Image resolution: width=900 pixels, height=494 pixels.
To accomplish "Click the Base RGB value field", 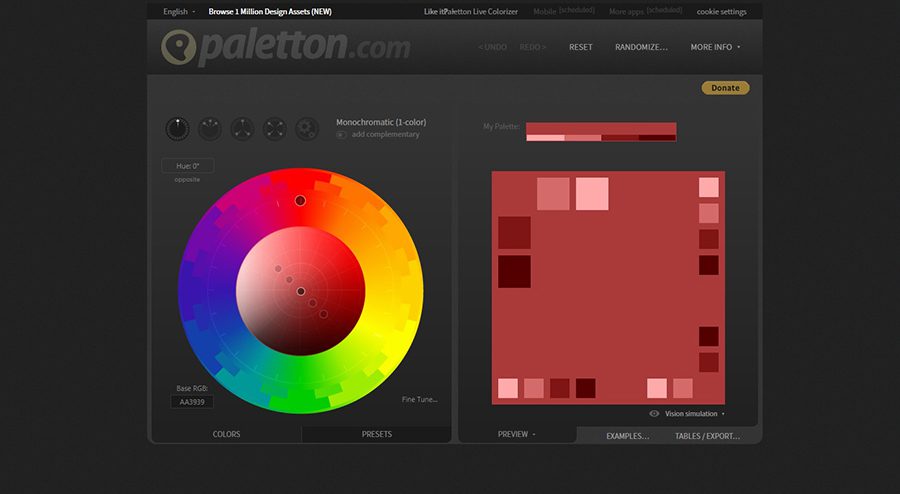I will (x=191, y=401).
